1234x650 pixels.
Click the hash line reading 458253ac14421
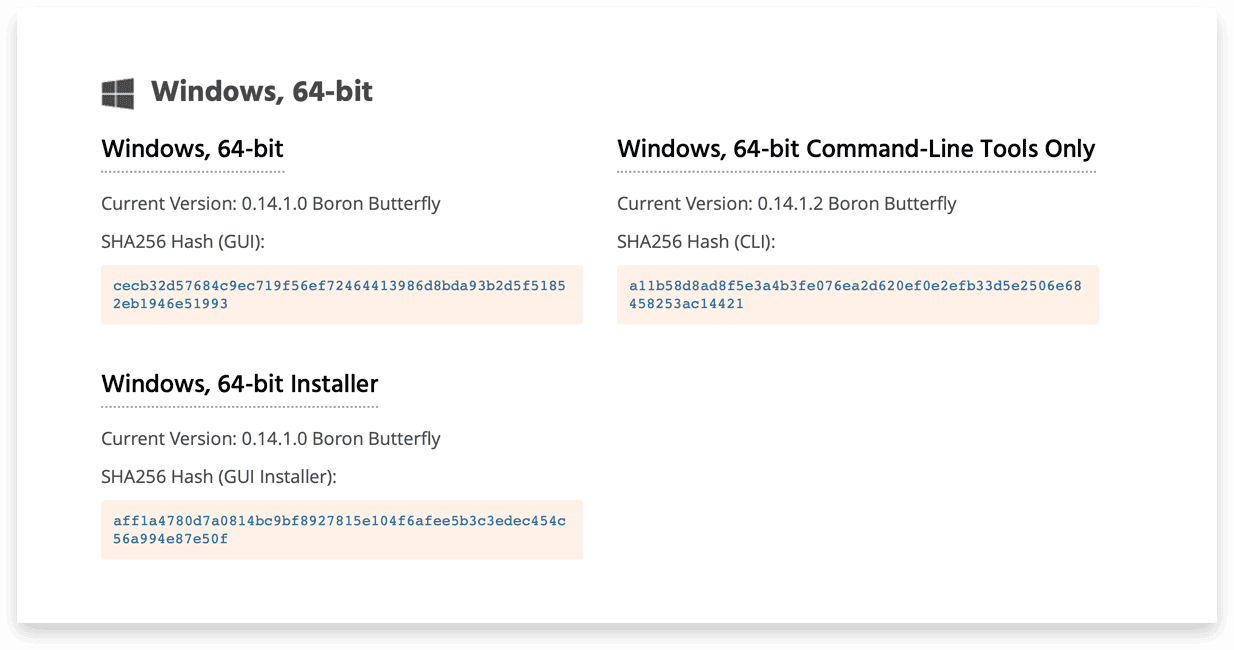tap(686, 303)
